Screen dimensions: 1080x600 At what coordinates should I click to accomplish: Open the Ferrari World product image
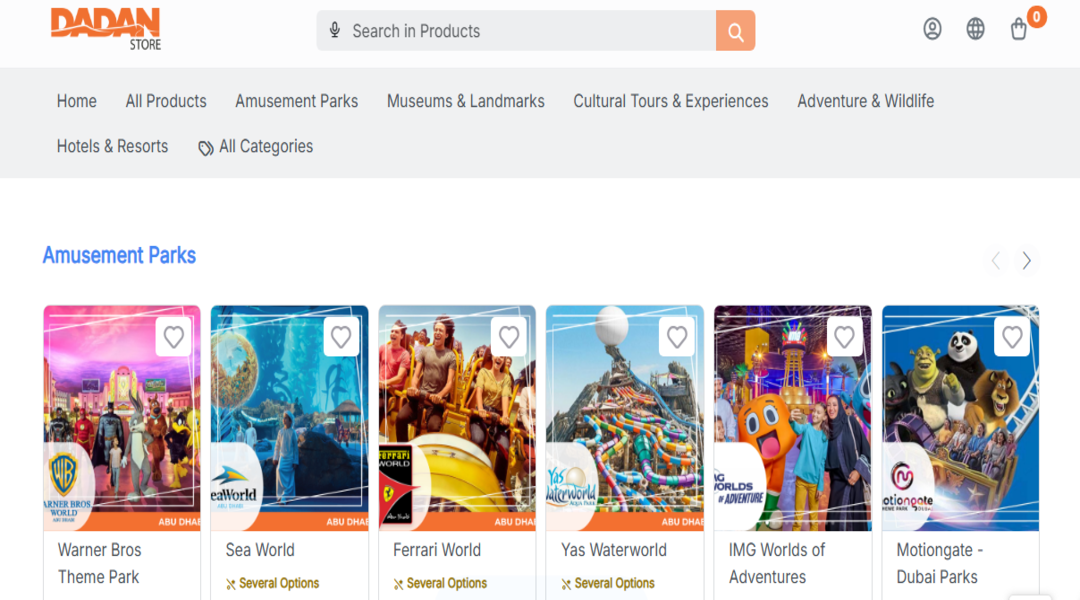[x=457, y=418]
